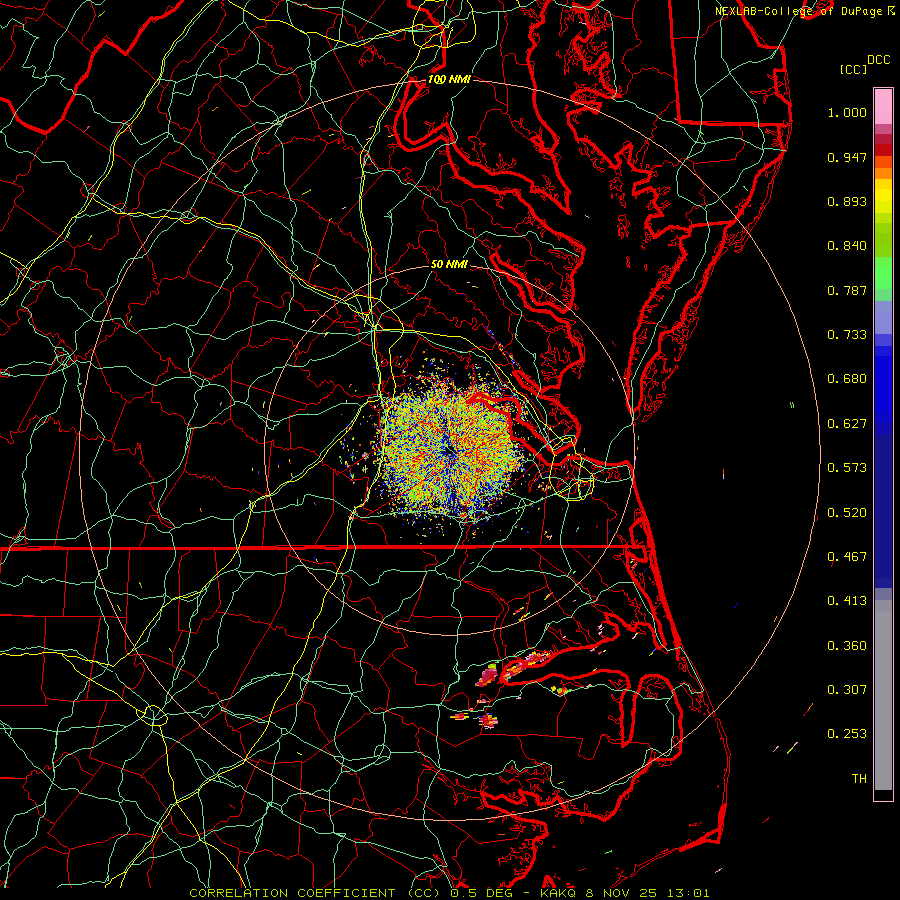Click the 0.413 scale value
This screenshot has height=900, width=900.
[847, 601]
